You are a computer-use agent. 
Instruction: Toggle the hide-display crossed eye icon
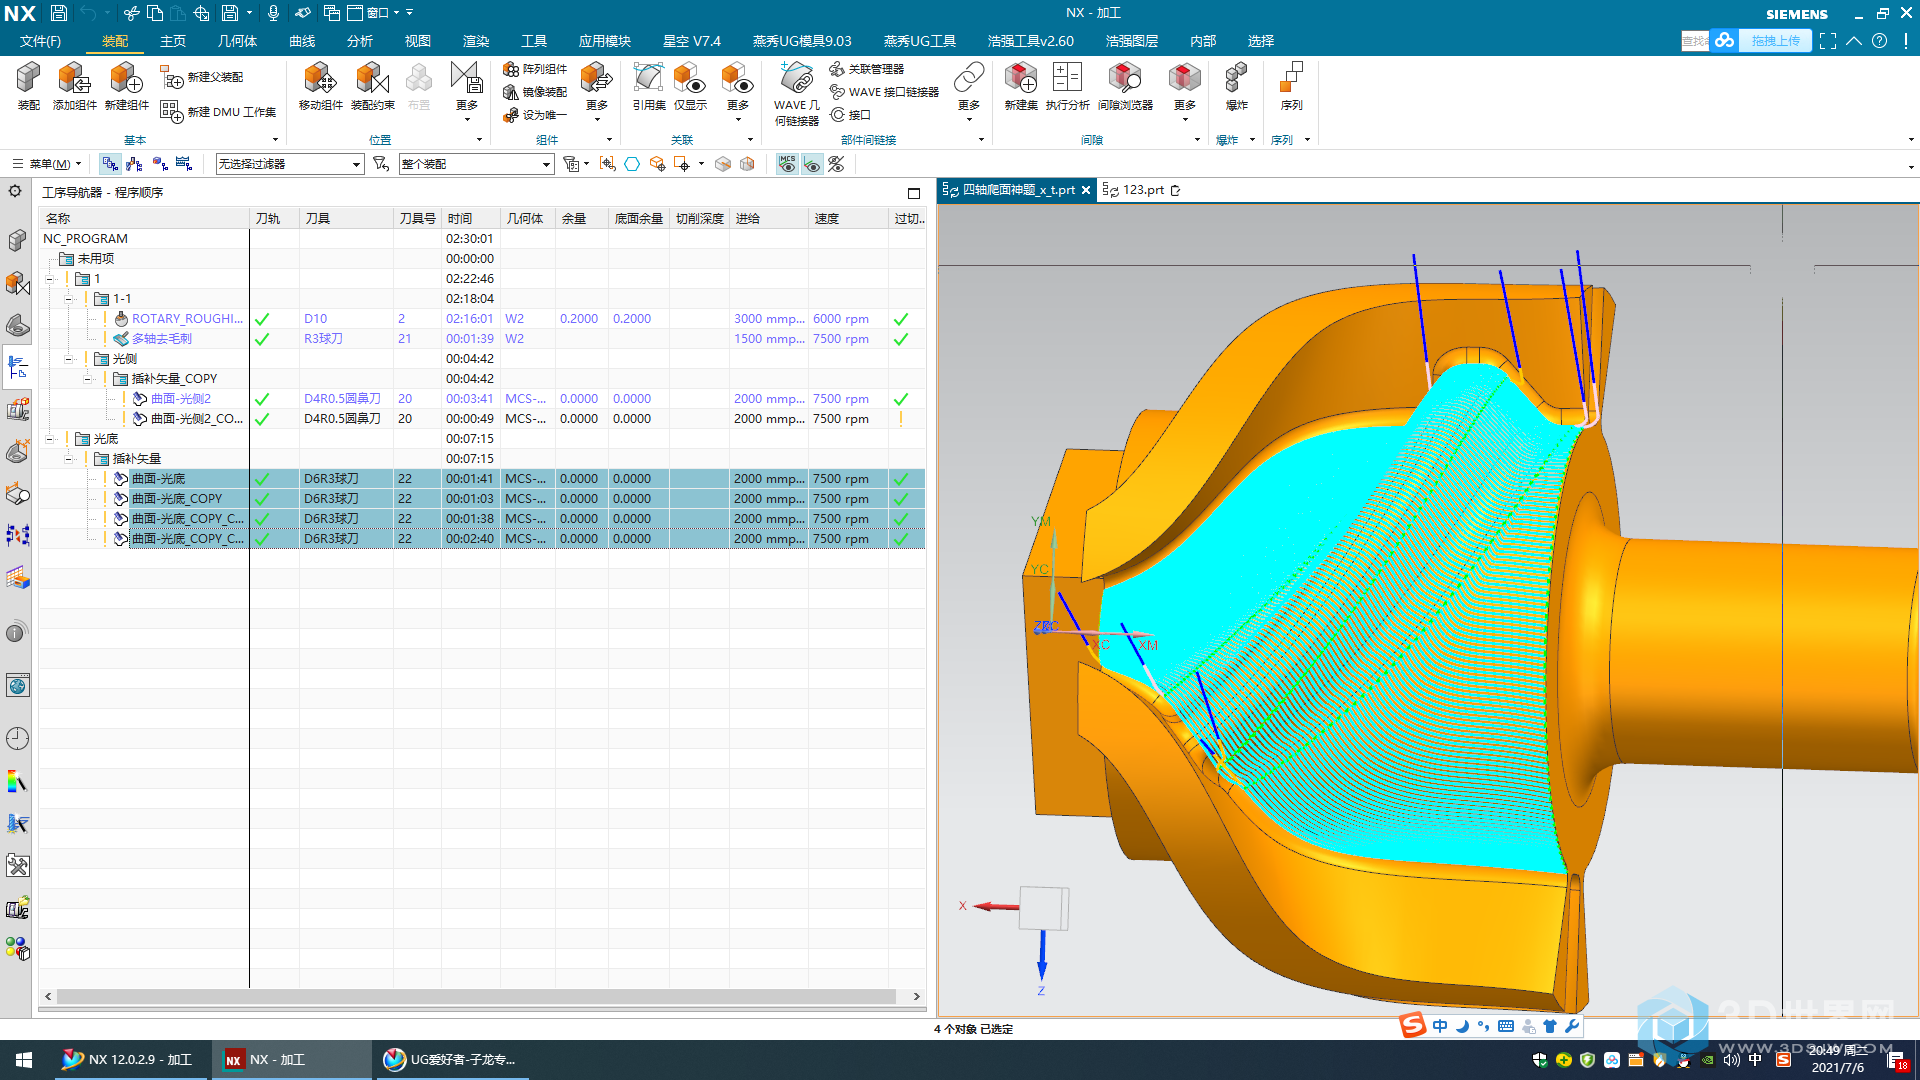coord(836,164)
